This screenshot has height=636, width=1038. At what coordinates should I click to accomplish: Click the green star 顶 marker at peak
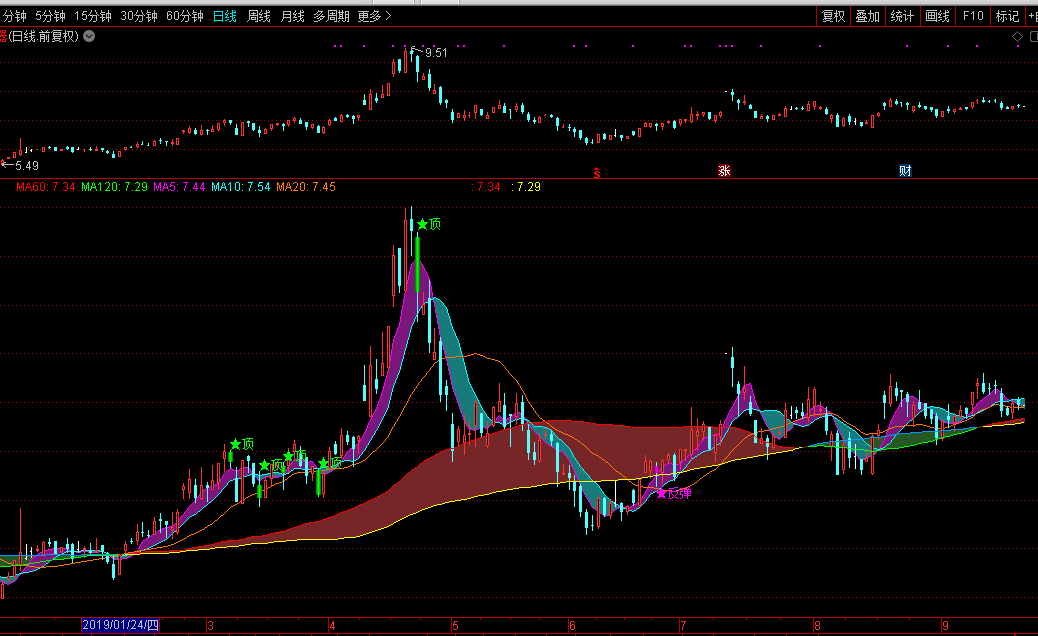click(x=429, y=224)
